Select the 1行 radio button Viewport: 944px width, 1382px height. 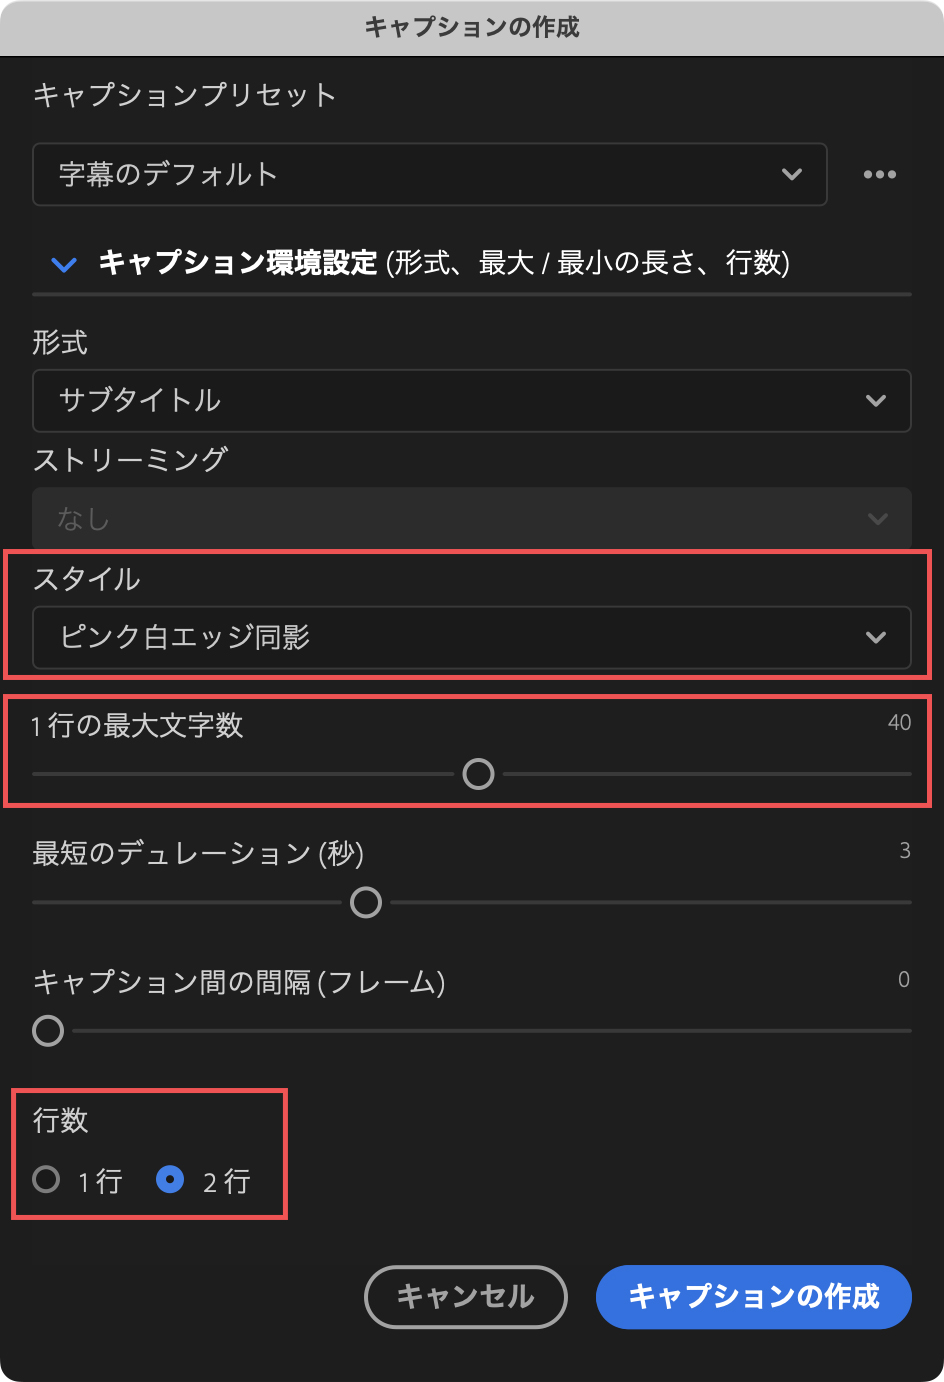click(45, 1180)
